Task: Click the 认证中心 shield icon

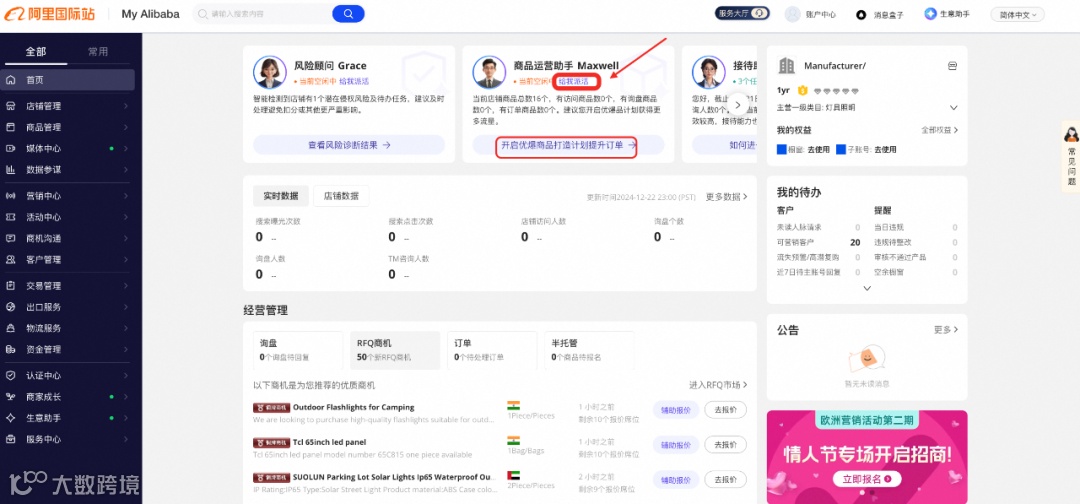Action: (x=10, y=376)
